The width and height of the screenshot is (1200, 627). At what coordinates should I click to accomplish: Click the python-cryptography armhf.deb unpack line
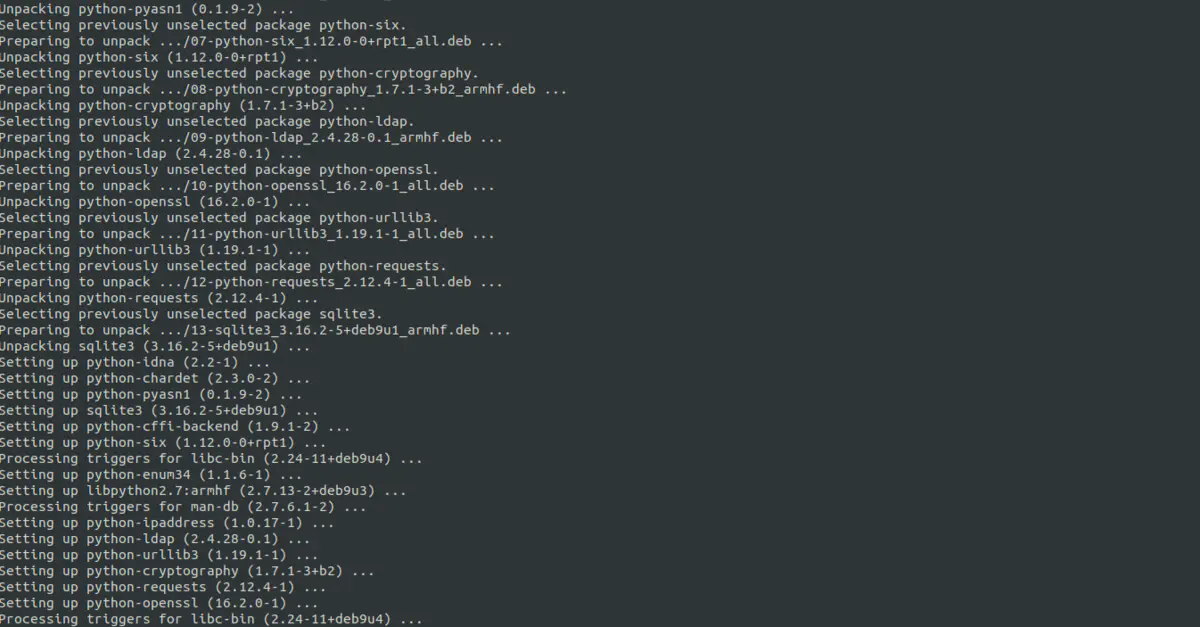(283, 89)
